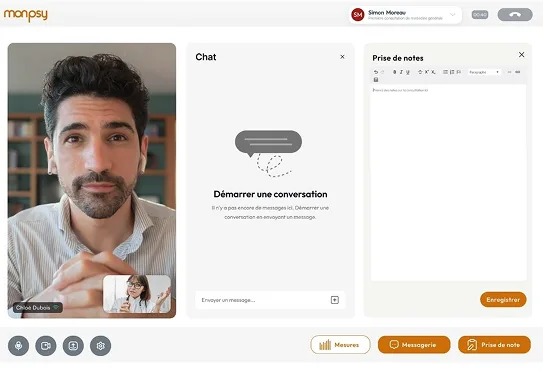Click the chat message input field
This screenshot has height=388, width=543.
(x=270, y=300)
